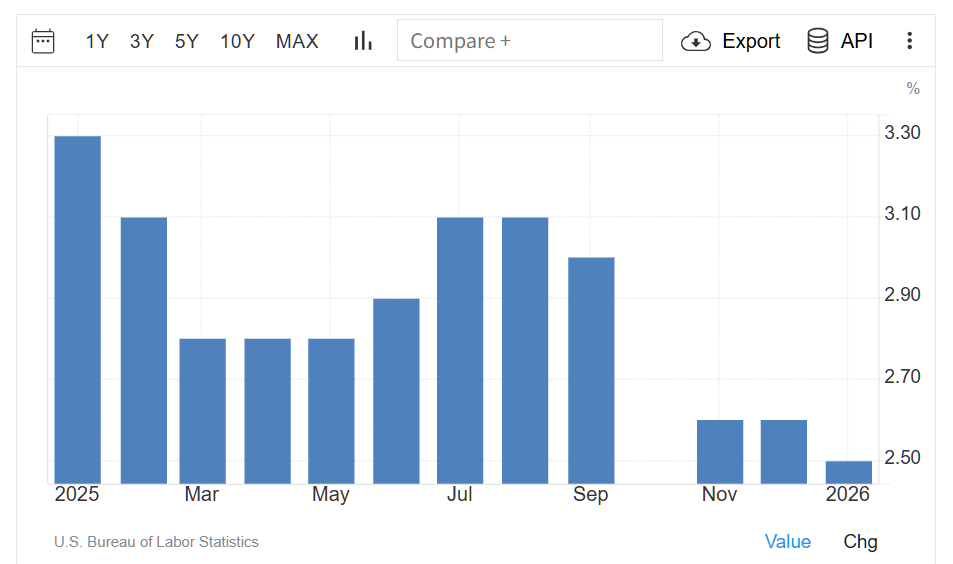Click the tallest bar at 2025
953x564 pixels.
tap(77, 310)
